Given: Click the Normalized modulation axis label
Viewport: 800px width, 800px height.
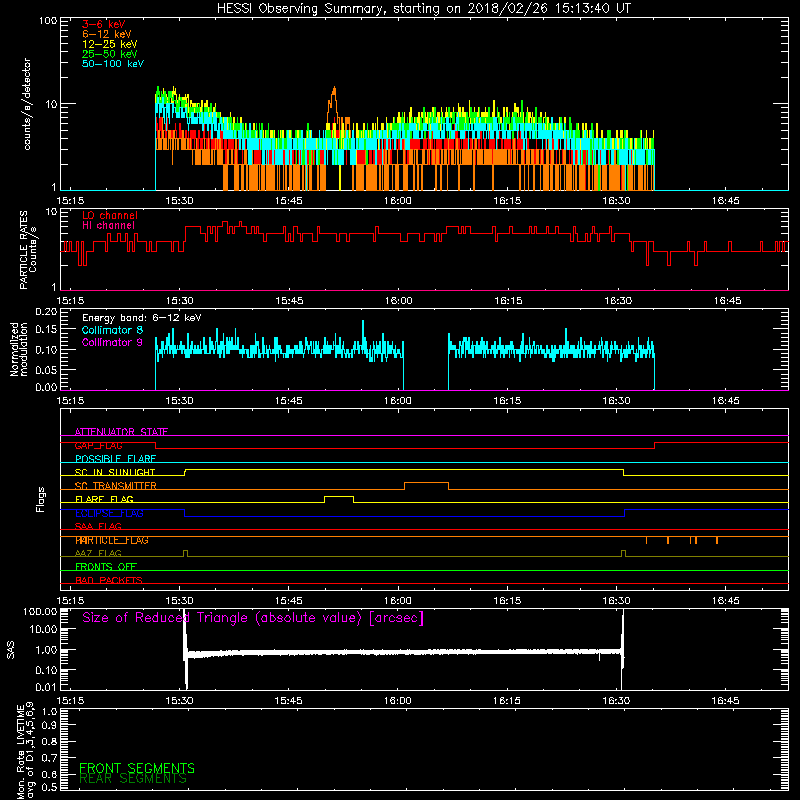Looking at the screenshot, I should coord(18,349).
